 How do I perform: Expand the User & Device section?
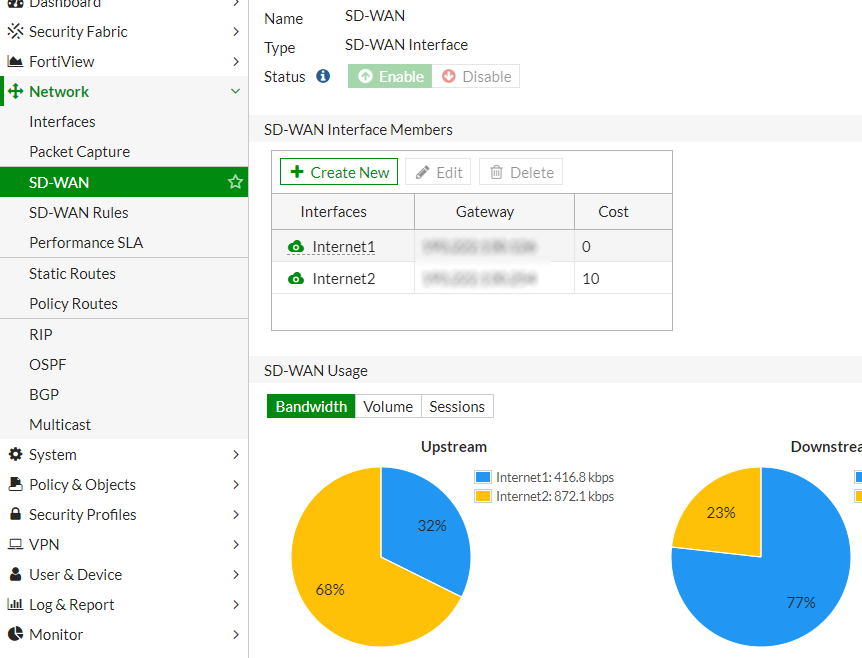click(x=236, y=574)
